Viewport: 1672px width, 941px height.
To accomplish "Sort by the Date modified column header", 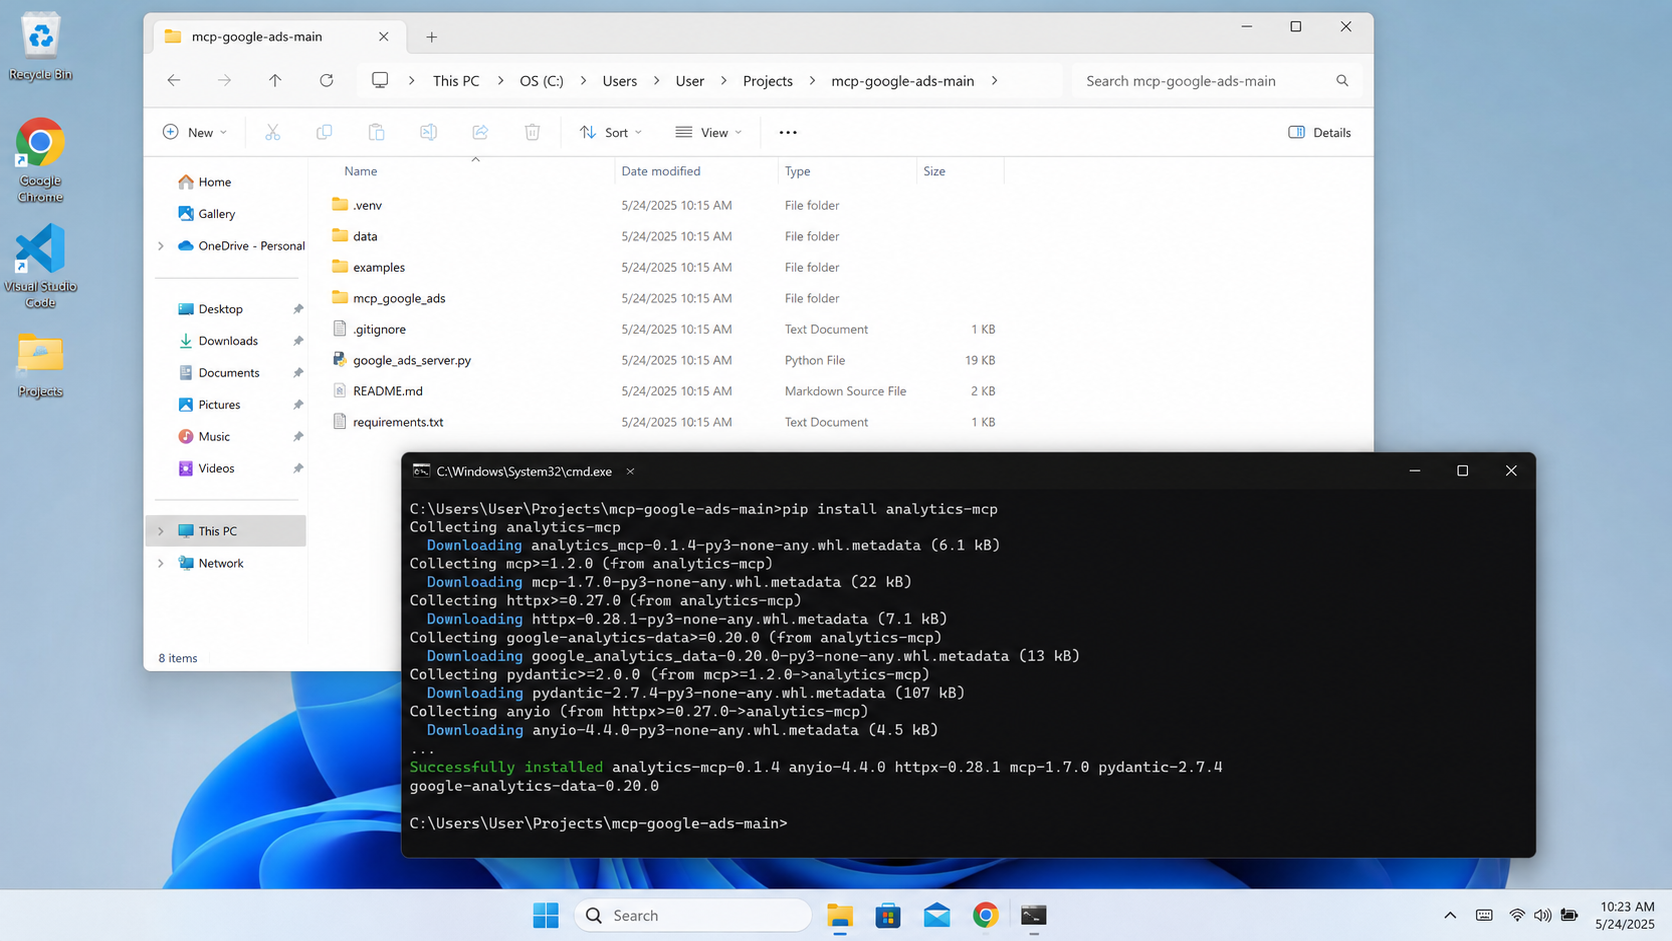I will (x=661, y=171).
